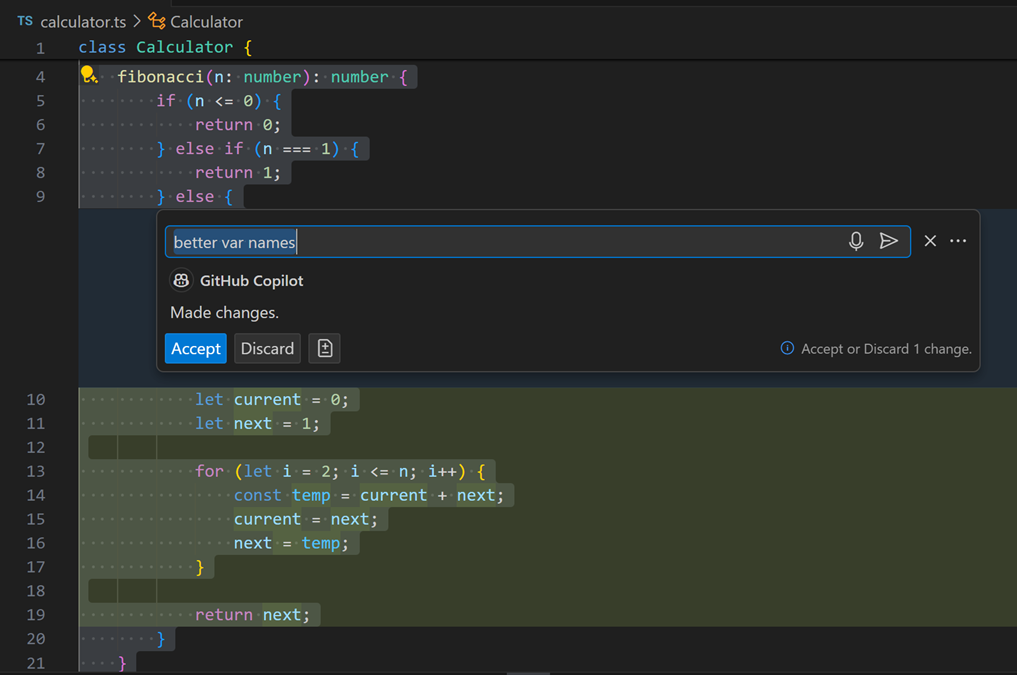
Task: Click the 'for' keyword on line 13
Action: pyautogui.click(x=209, y=471)
